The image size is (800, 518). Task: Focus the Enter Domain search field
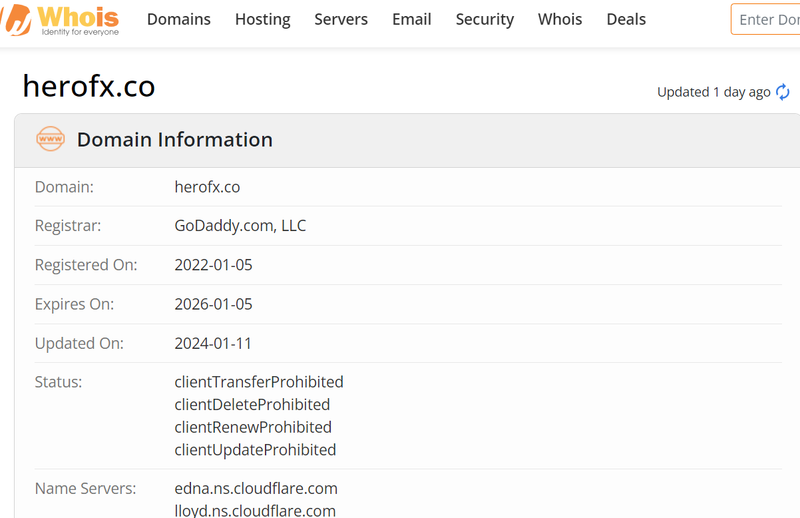pyautogui.click(x=766, y=19)
